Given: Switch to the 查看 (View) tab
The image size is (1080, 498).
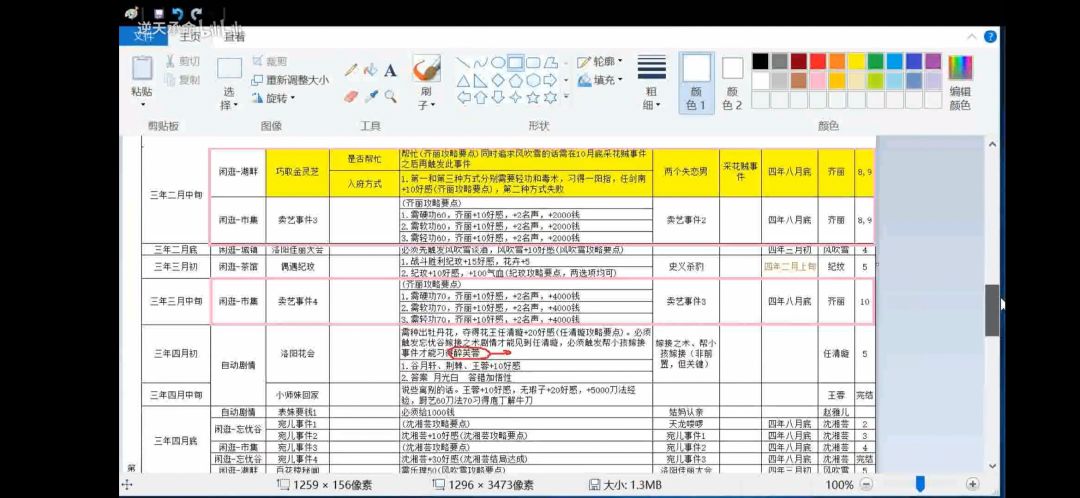Looking at the screenshot, I should coord(234,37).
